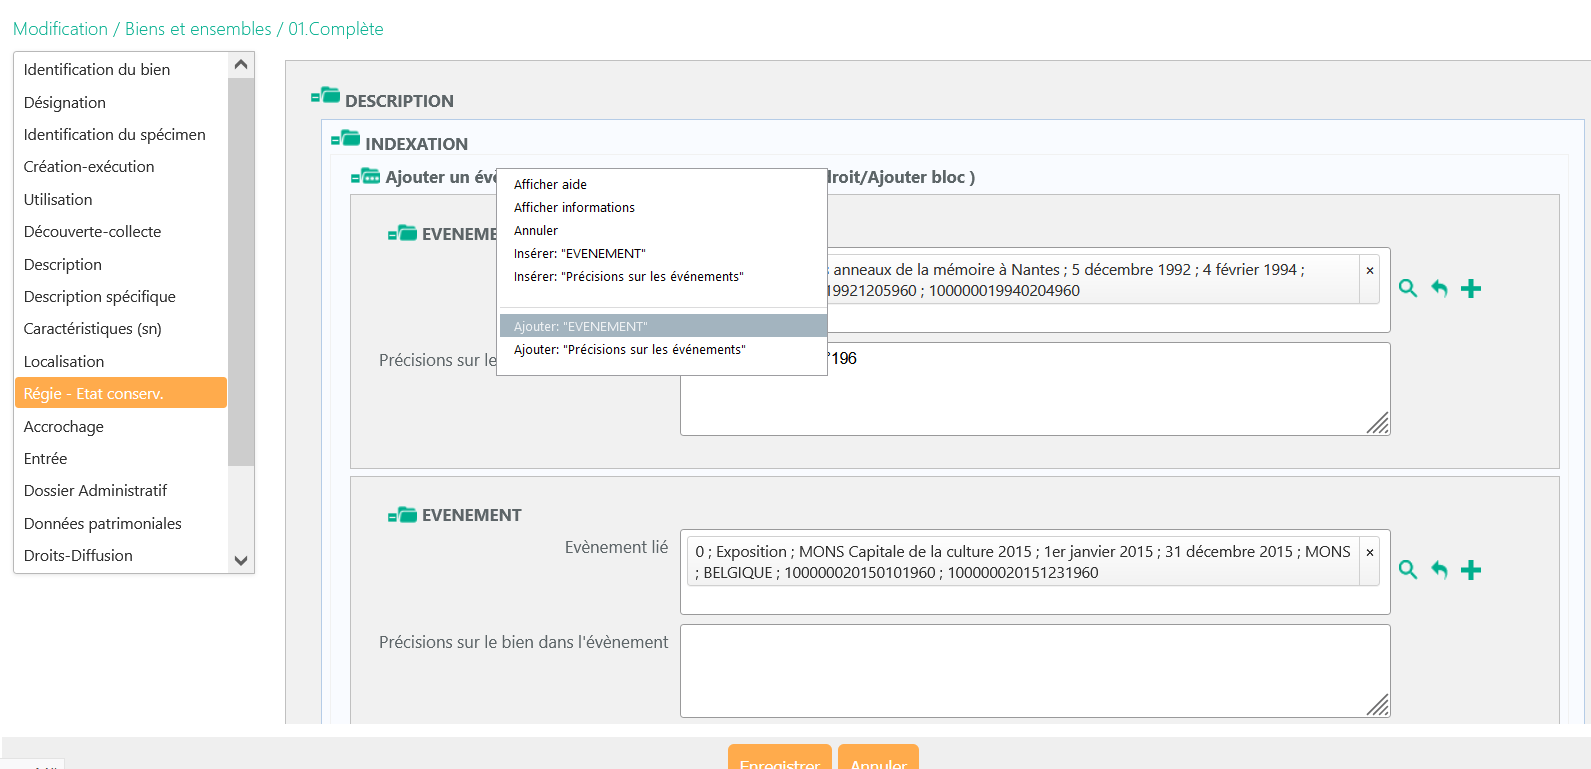Choose Ajouter: "EVENEMENT" in context menu

(581, 327)
